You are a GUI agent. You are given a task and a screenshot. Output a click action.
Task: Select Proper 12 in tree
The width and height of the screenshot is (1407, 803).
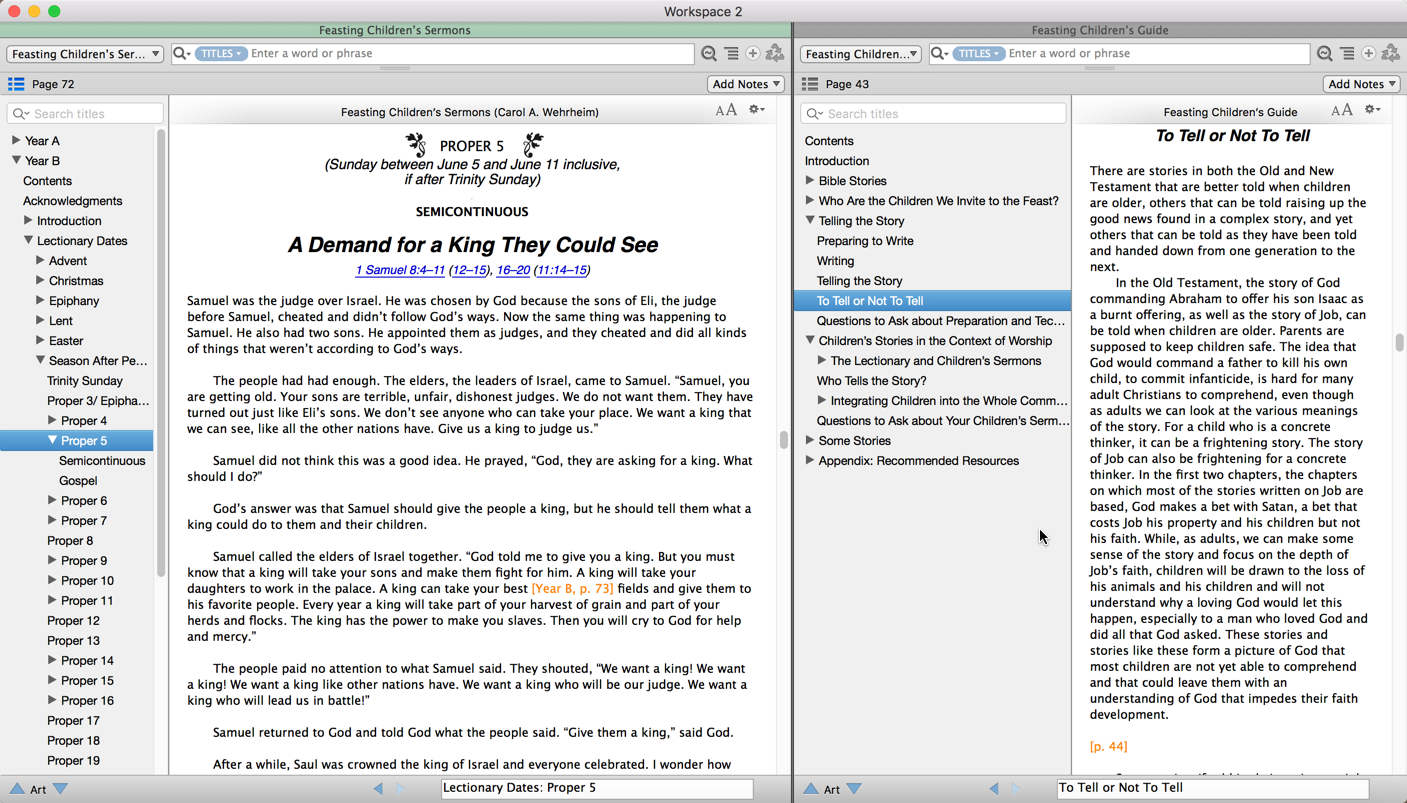[74, 621]
